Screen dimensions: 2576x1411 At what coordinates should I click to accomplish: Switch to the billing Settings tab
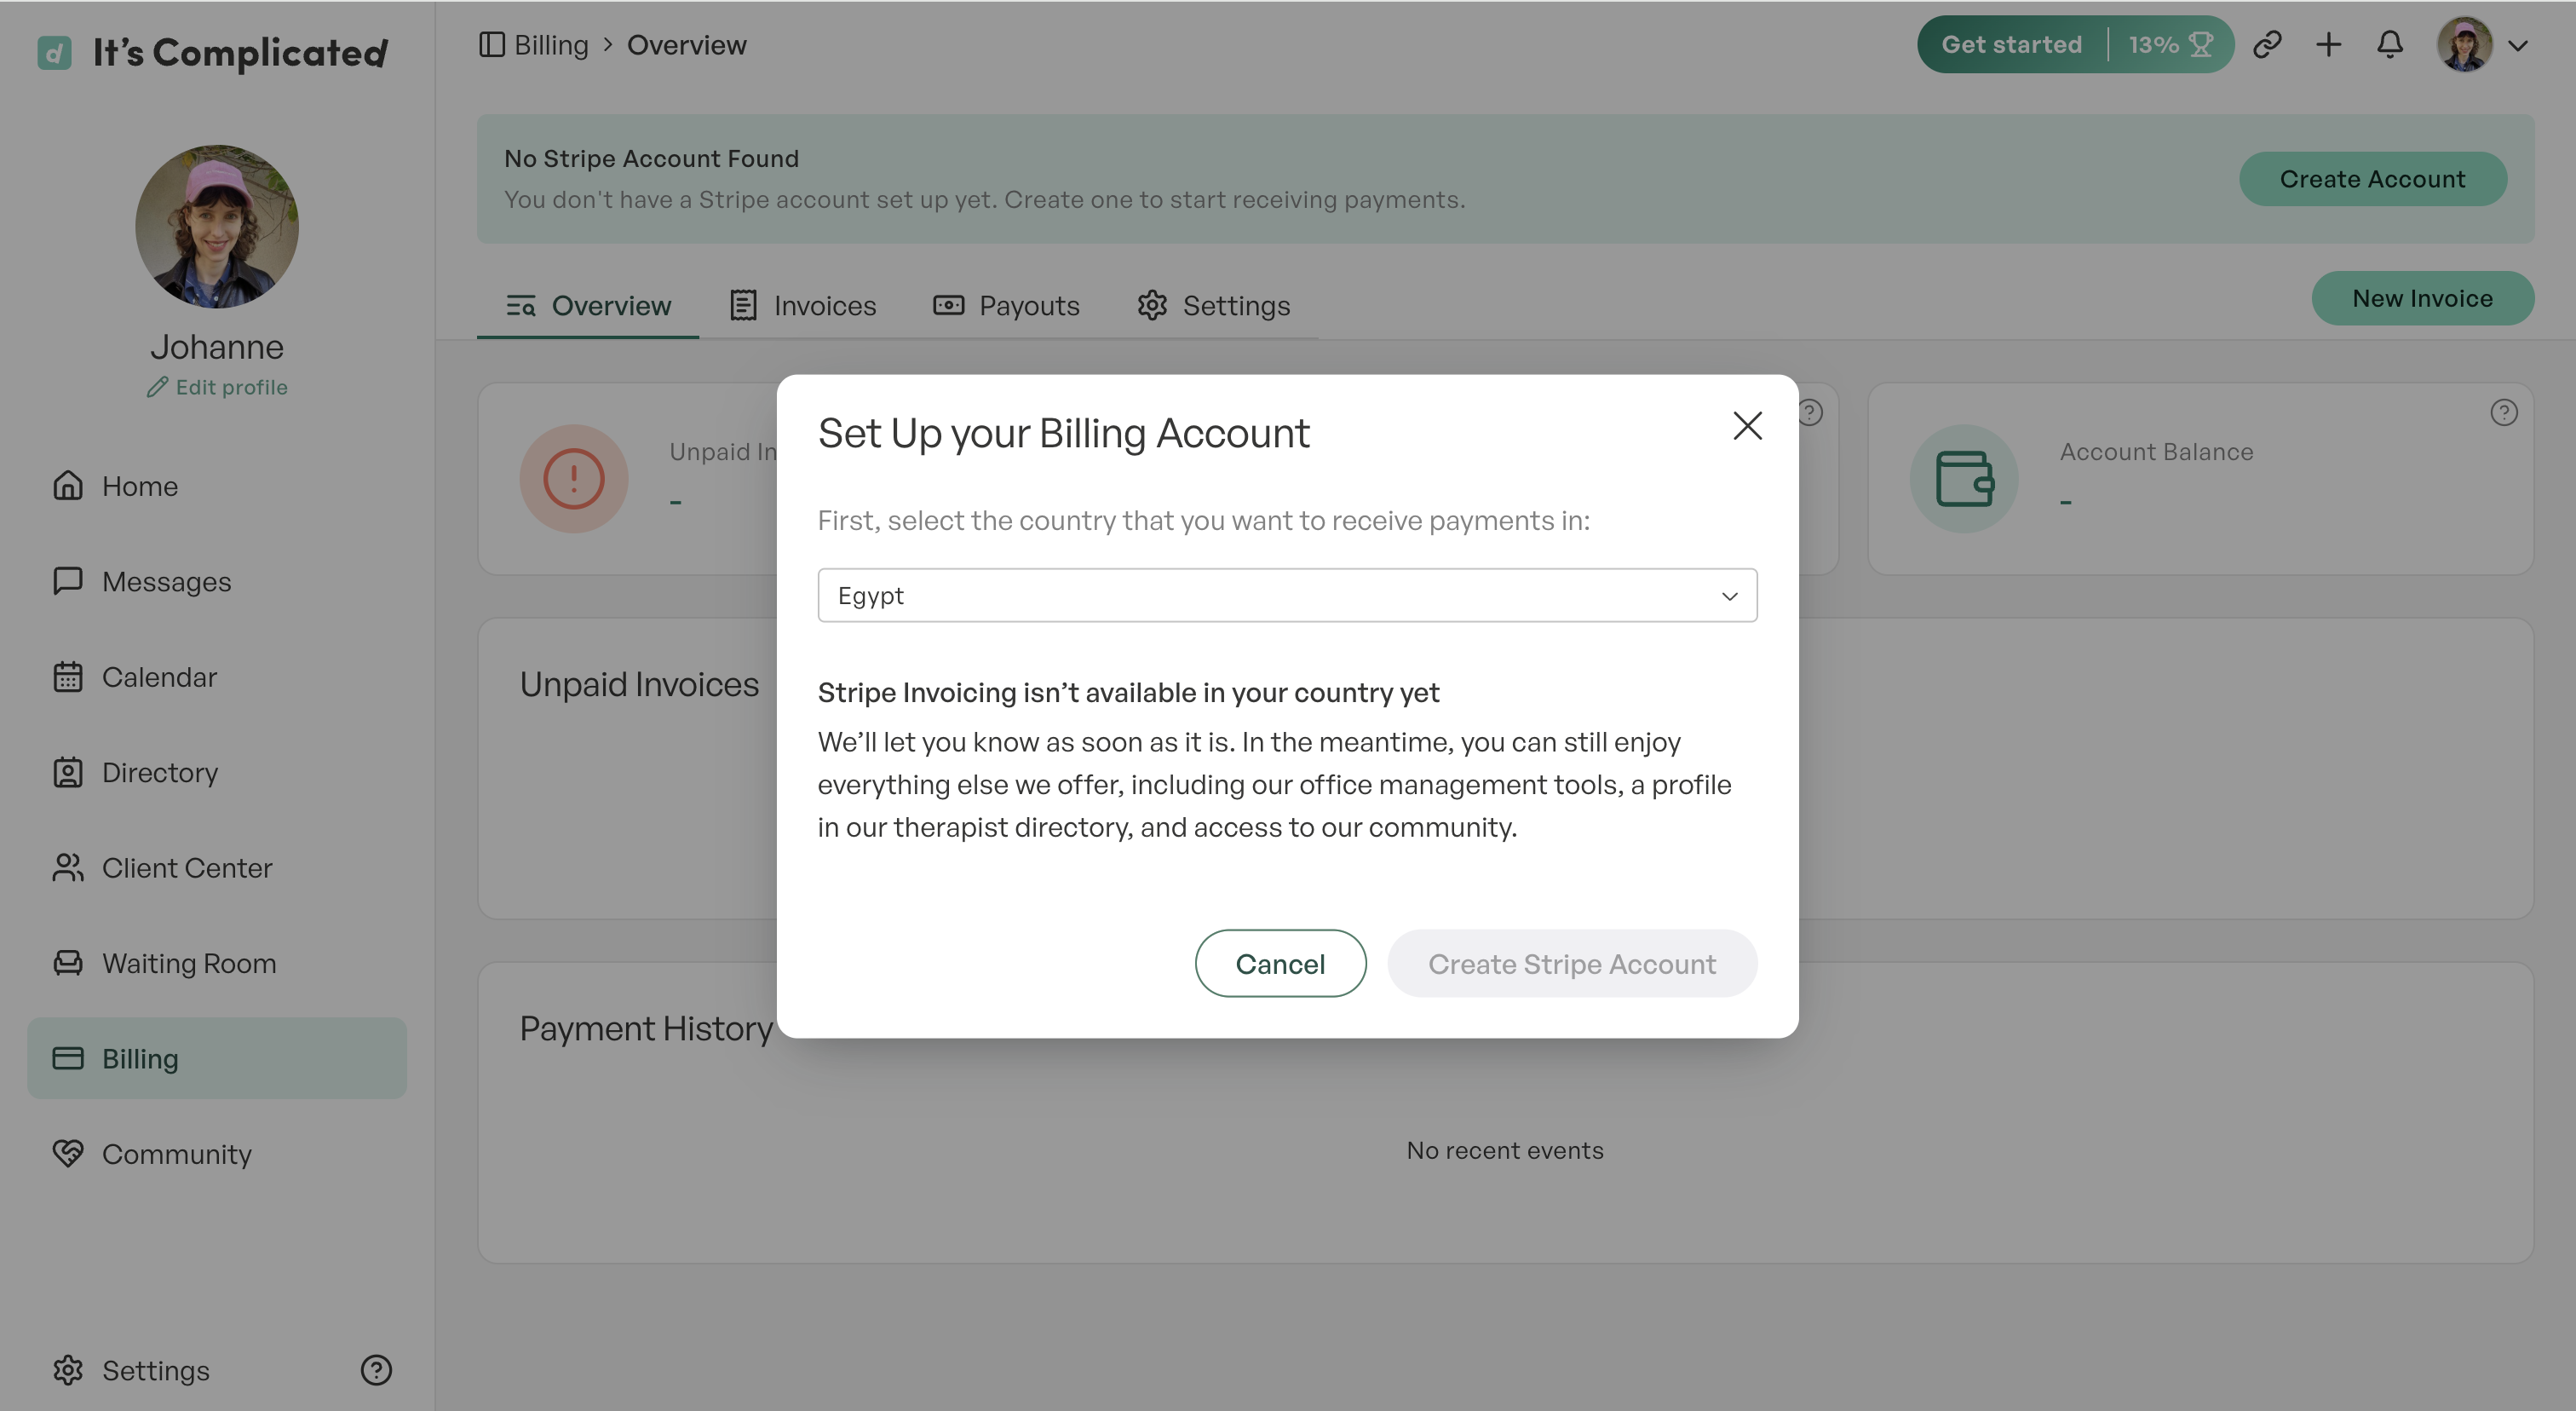(1213, 305)
